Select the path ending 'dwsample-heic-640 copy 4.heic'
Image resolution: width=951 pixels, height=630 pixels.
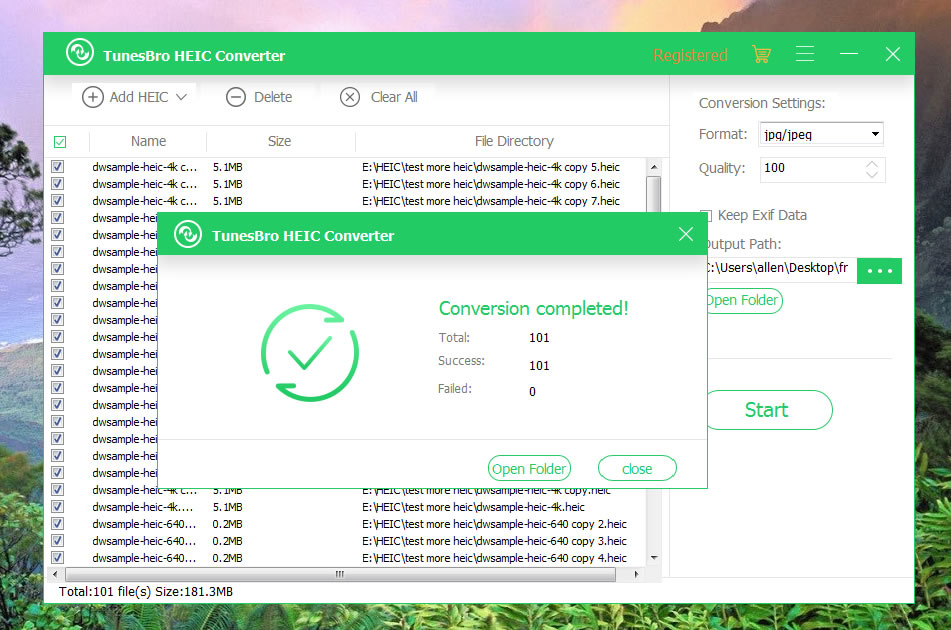(x=494, y=558)
